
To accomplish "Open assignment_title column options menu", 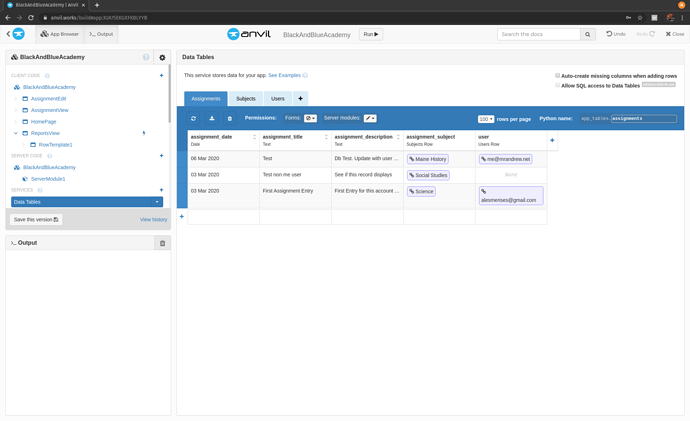I will pos(326,137).
